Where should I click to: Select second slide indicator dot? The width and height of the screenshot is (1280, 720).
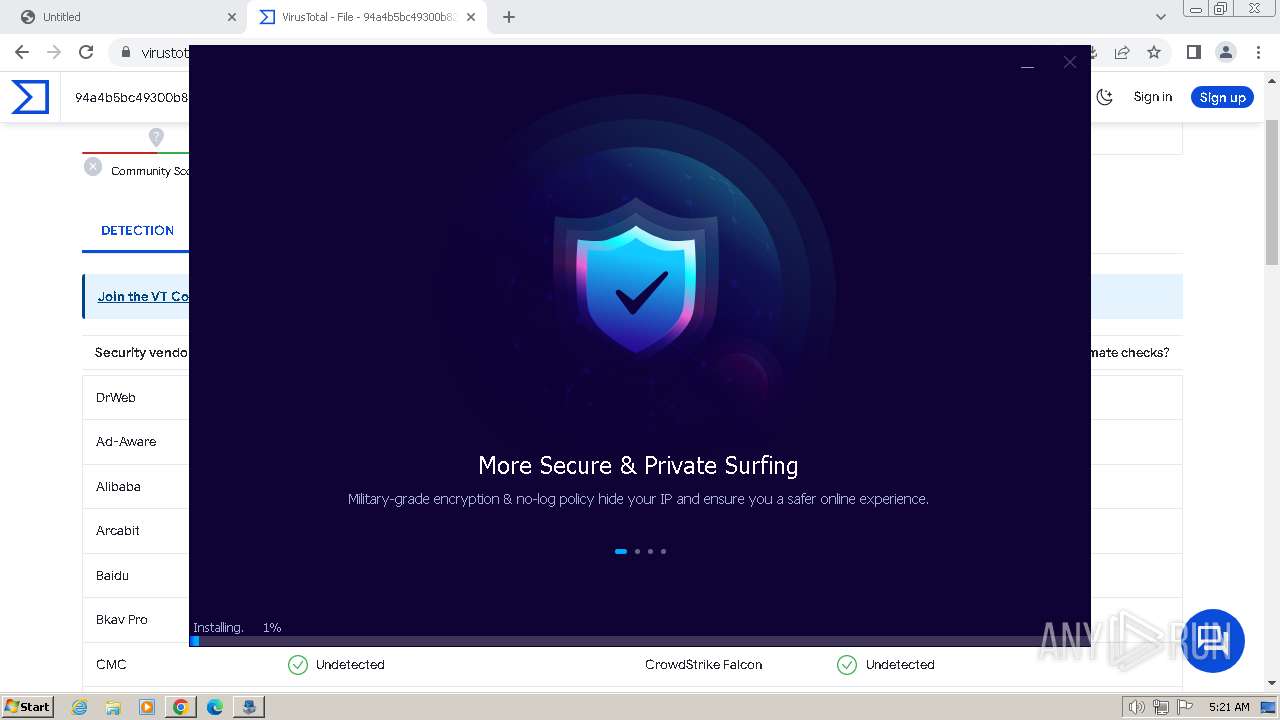(637, 551)
